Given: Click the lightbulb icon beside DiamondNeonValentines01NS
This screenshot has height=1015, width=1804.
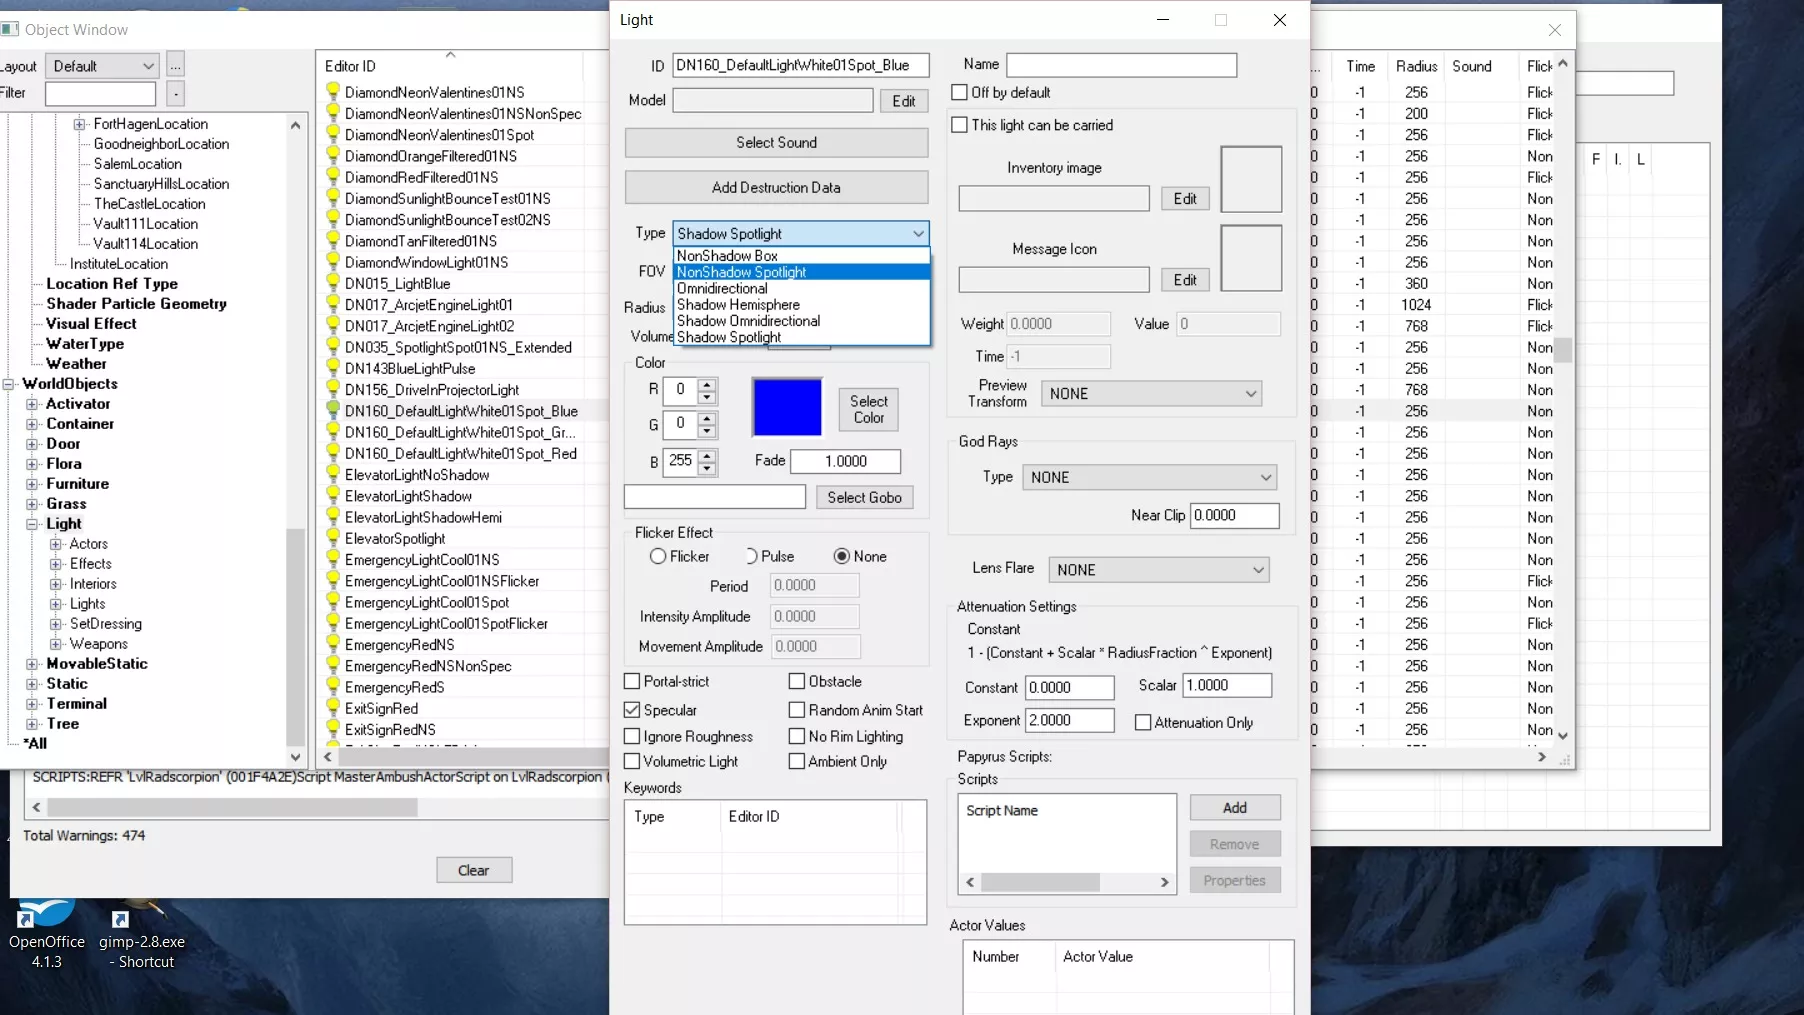Looking at the screenshot, I should (x=333, y=92).
